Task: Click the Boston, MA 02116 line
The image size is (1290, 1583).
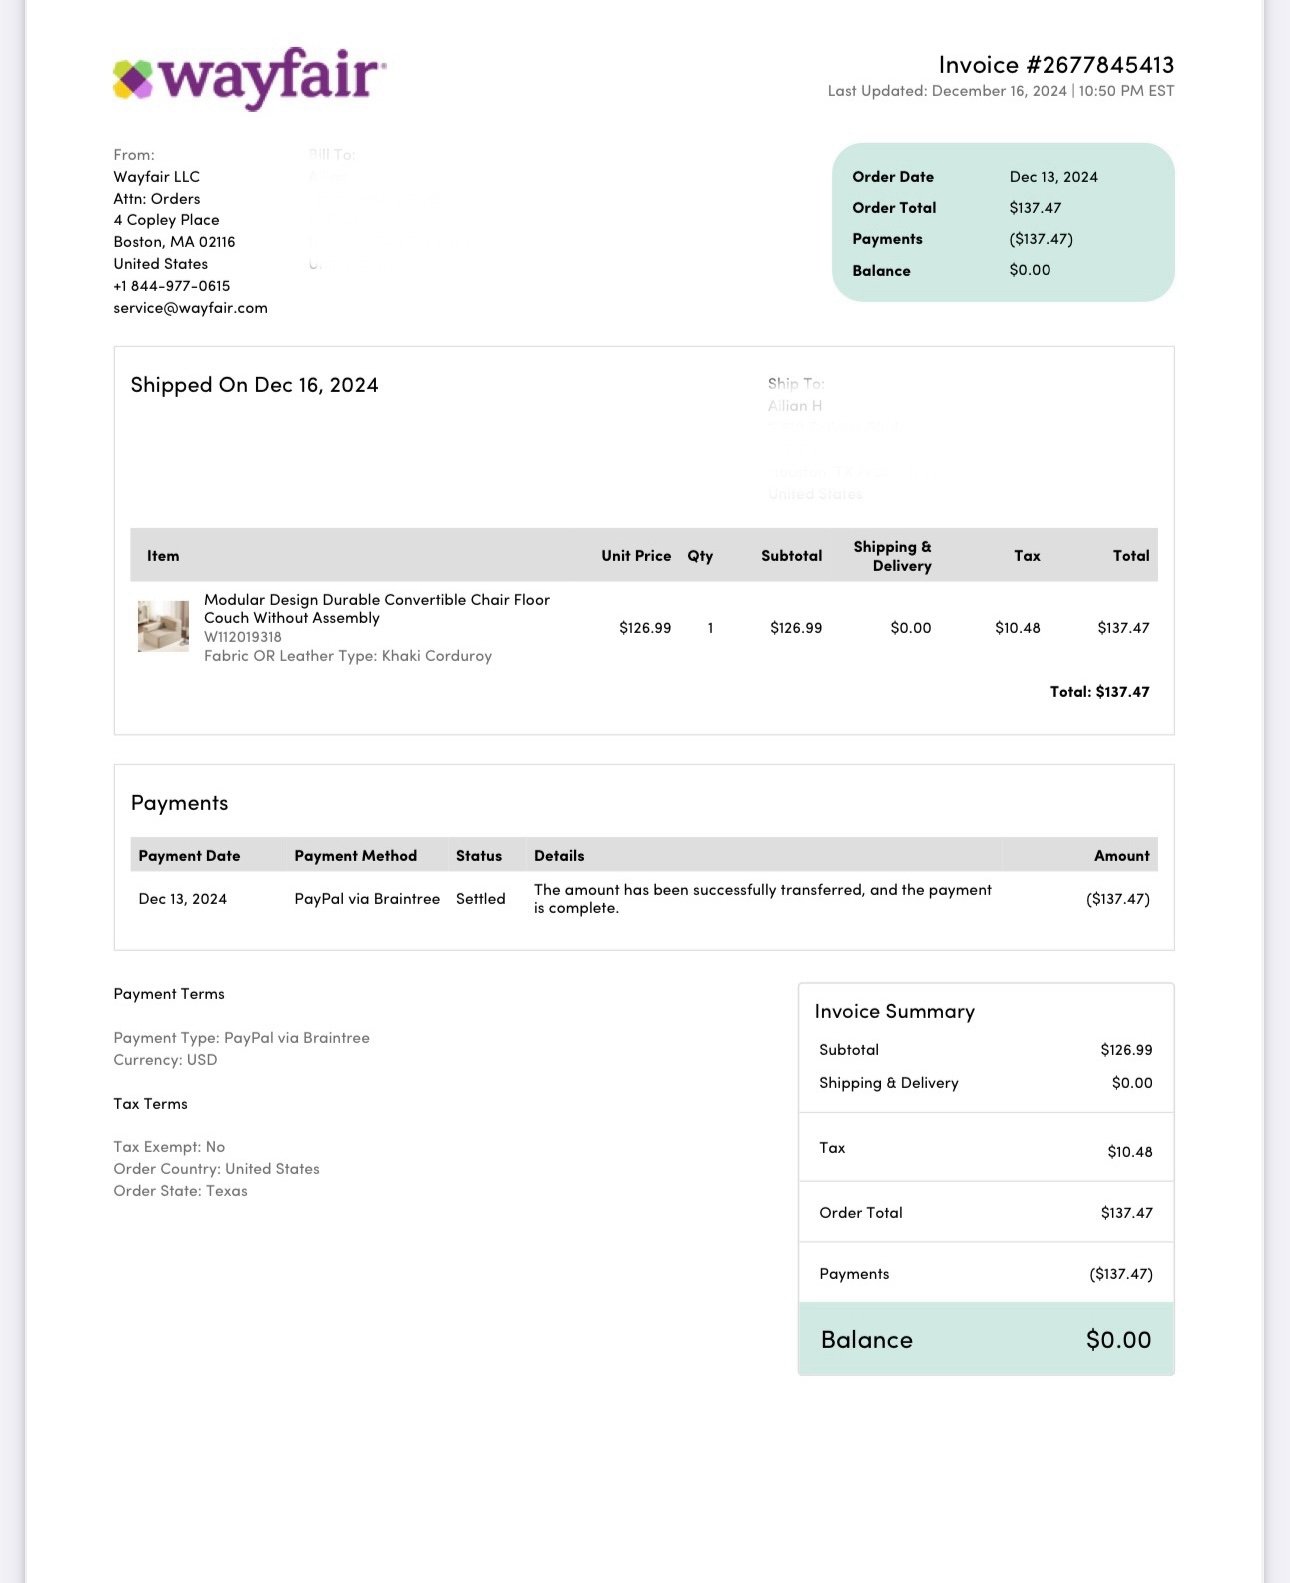Action: tap(174, 242)
